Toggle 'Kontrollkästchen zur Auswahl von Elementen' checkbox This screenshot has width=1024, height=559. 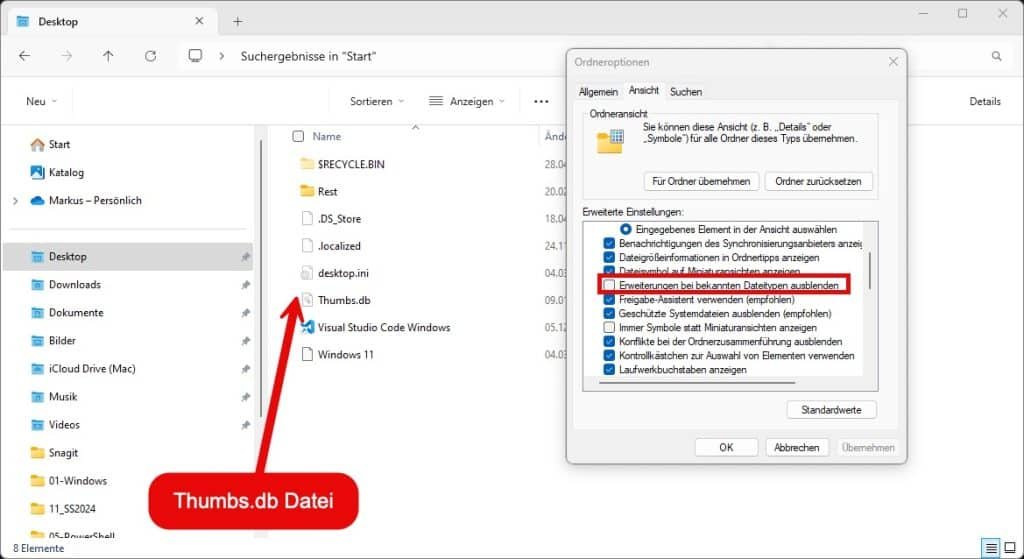(609, 355)
